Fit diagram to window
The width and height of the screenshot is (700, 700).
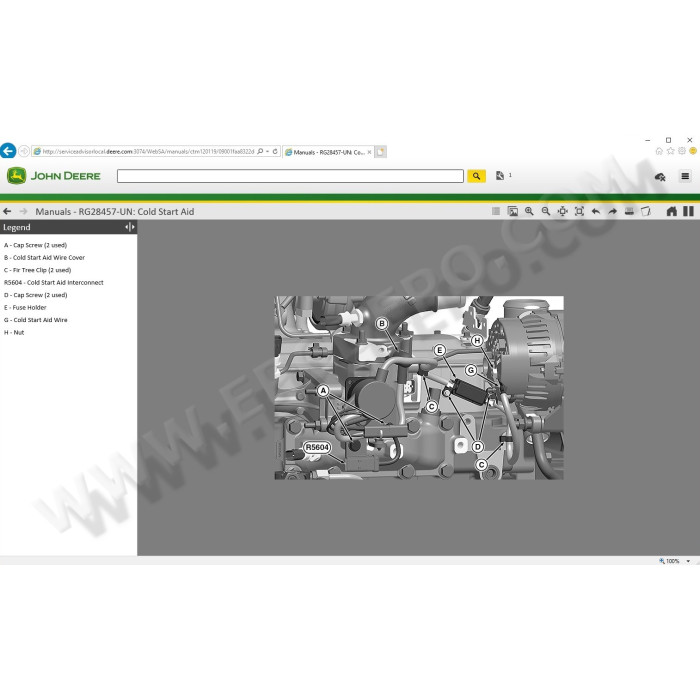coord(579,211)
